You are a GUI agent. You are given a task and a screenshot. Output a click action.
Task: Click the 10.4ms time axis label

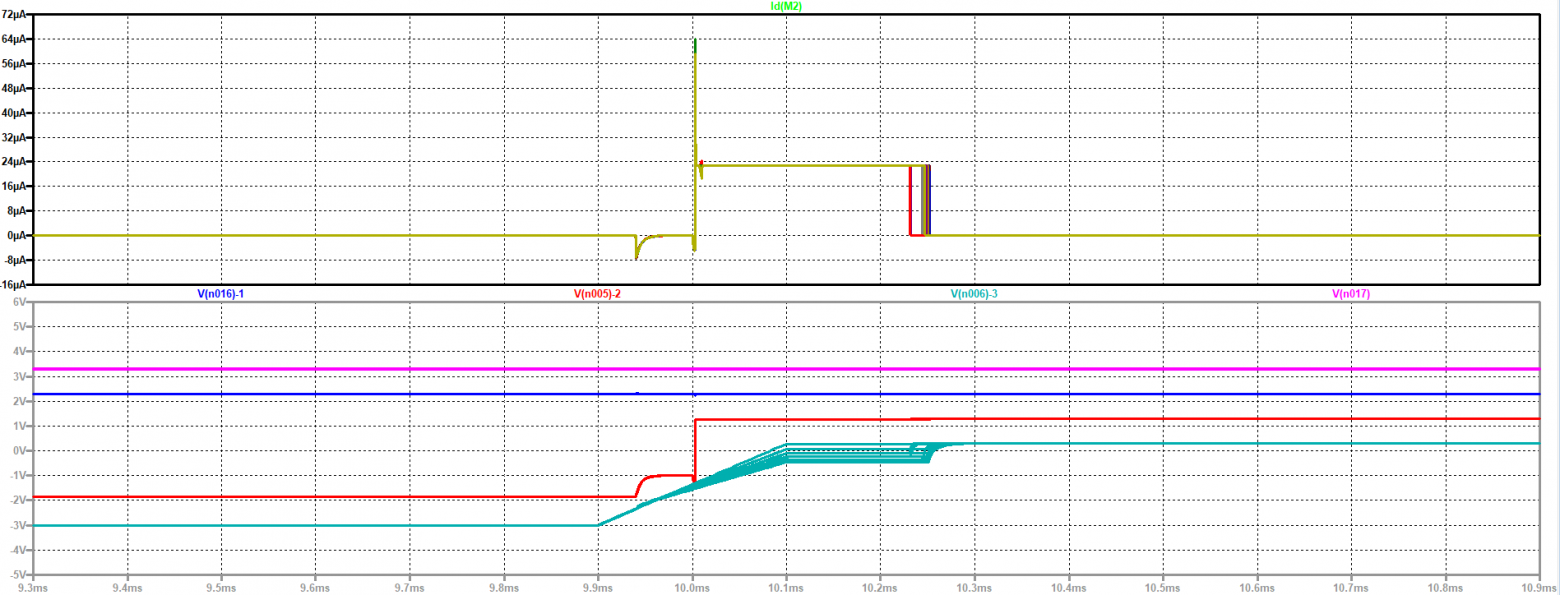click(x=1068, y=588)
